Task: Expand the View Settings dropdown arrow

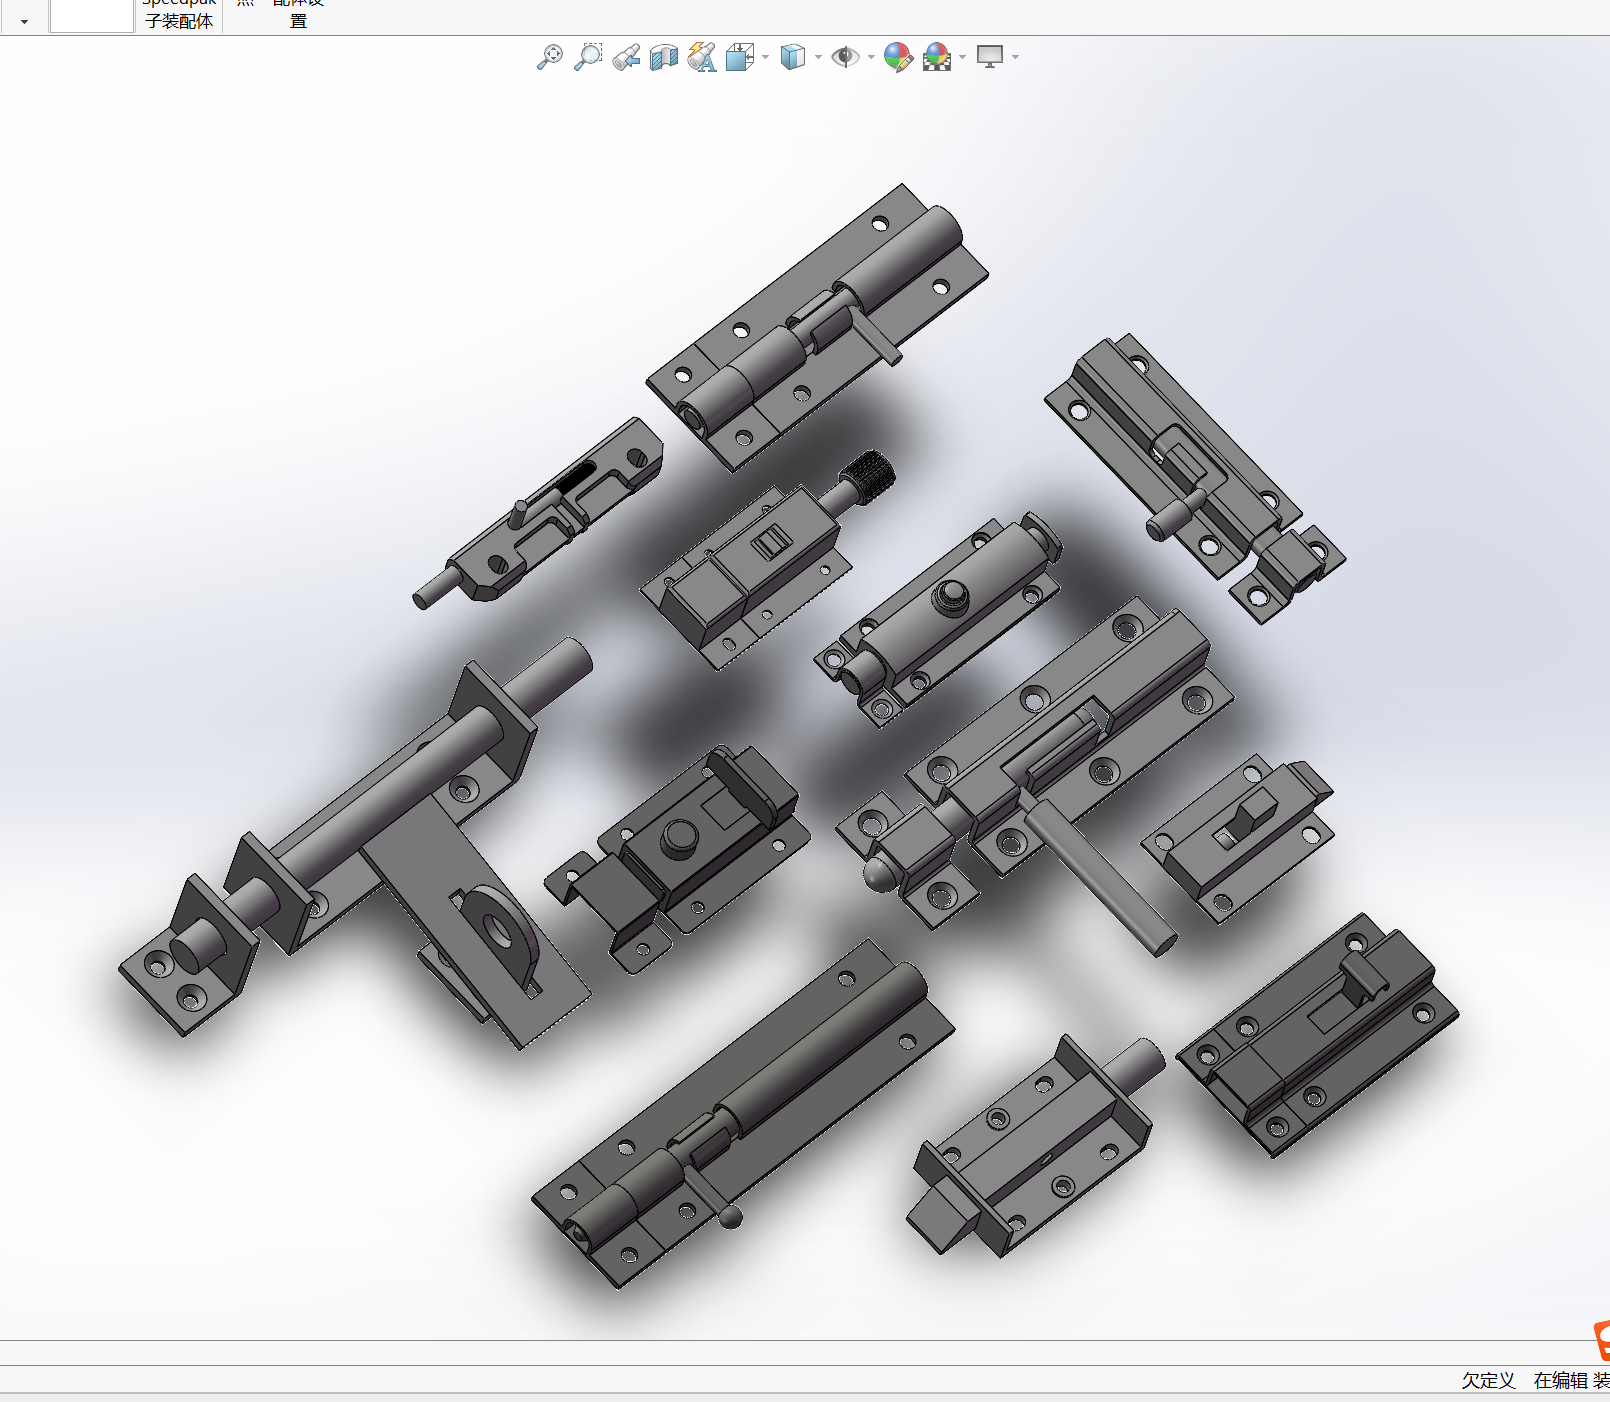Action: click(1016, 57)
